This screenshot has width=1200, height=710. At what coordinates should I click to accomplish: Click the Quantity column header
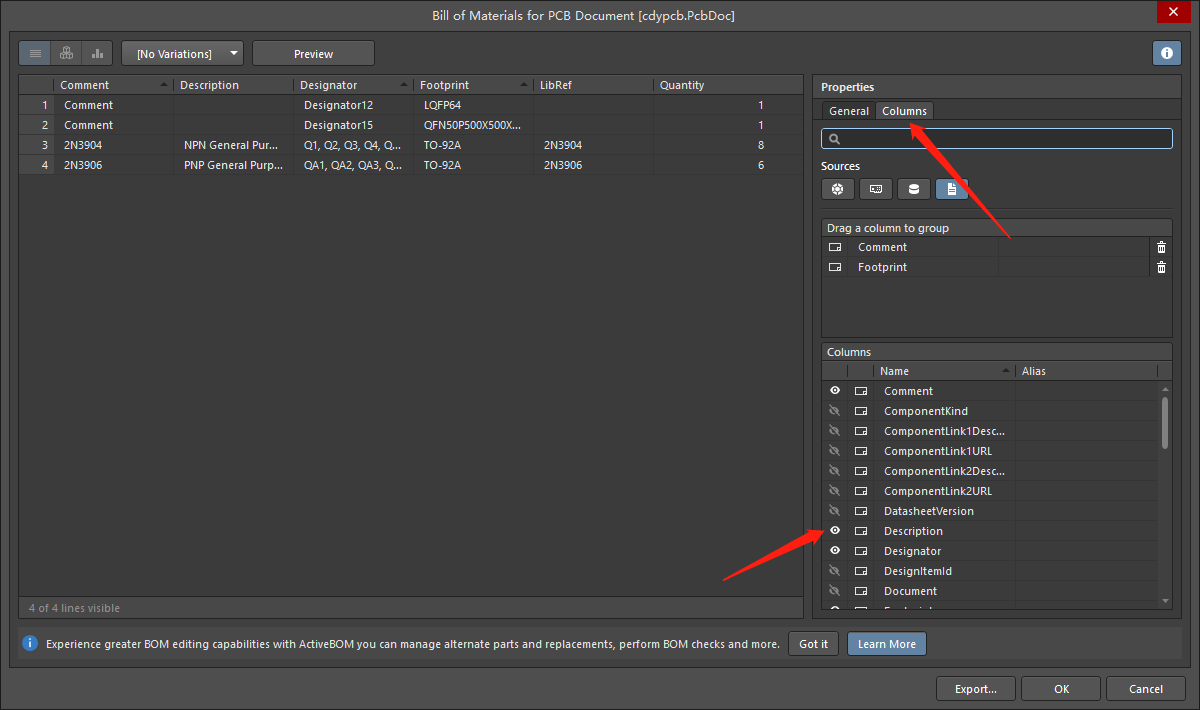tap(728, 85)
